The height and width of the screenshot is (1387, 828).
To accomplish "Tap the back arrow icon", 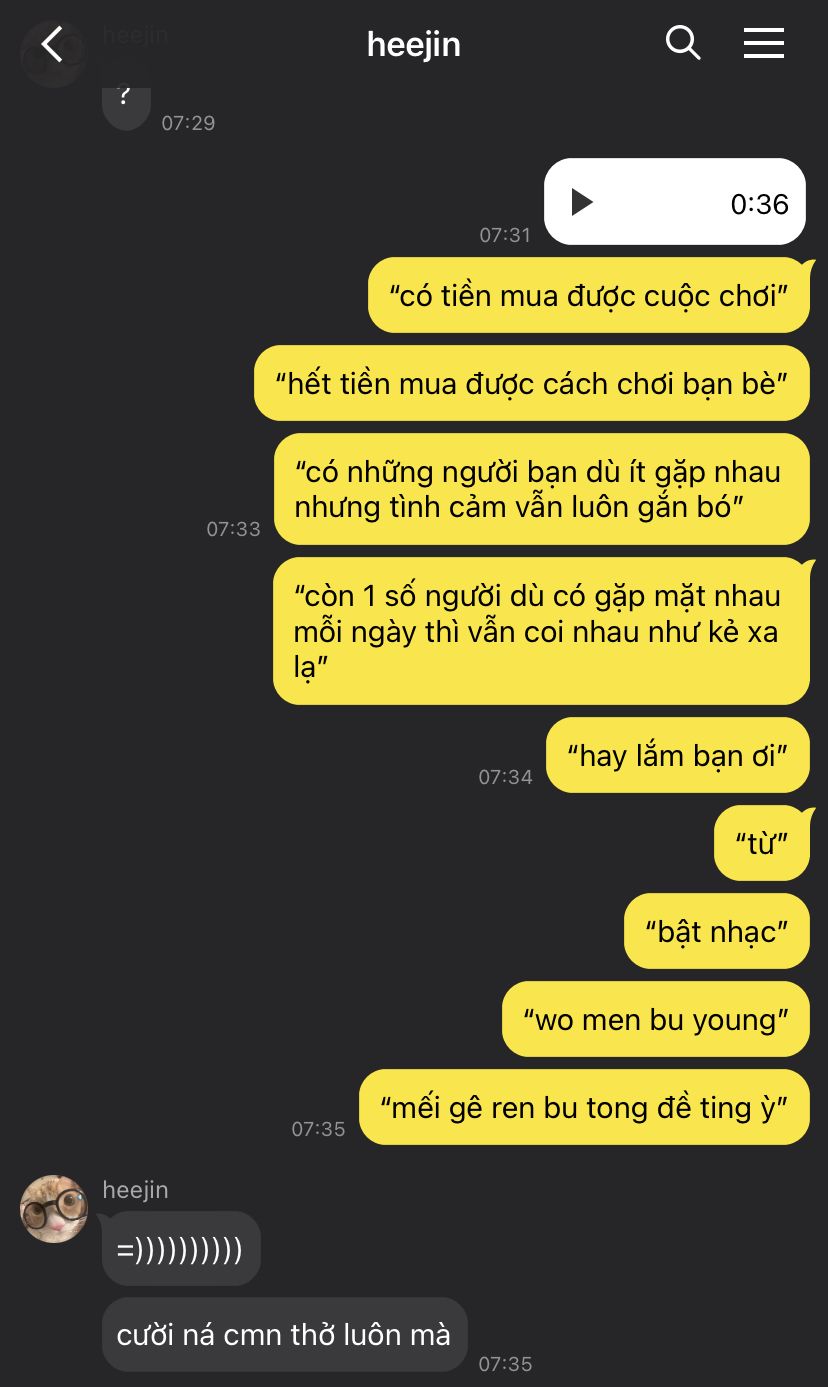I will pyautogui.click(x=51, y=44).
